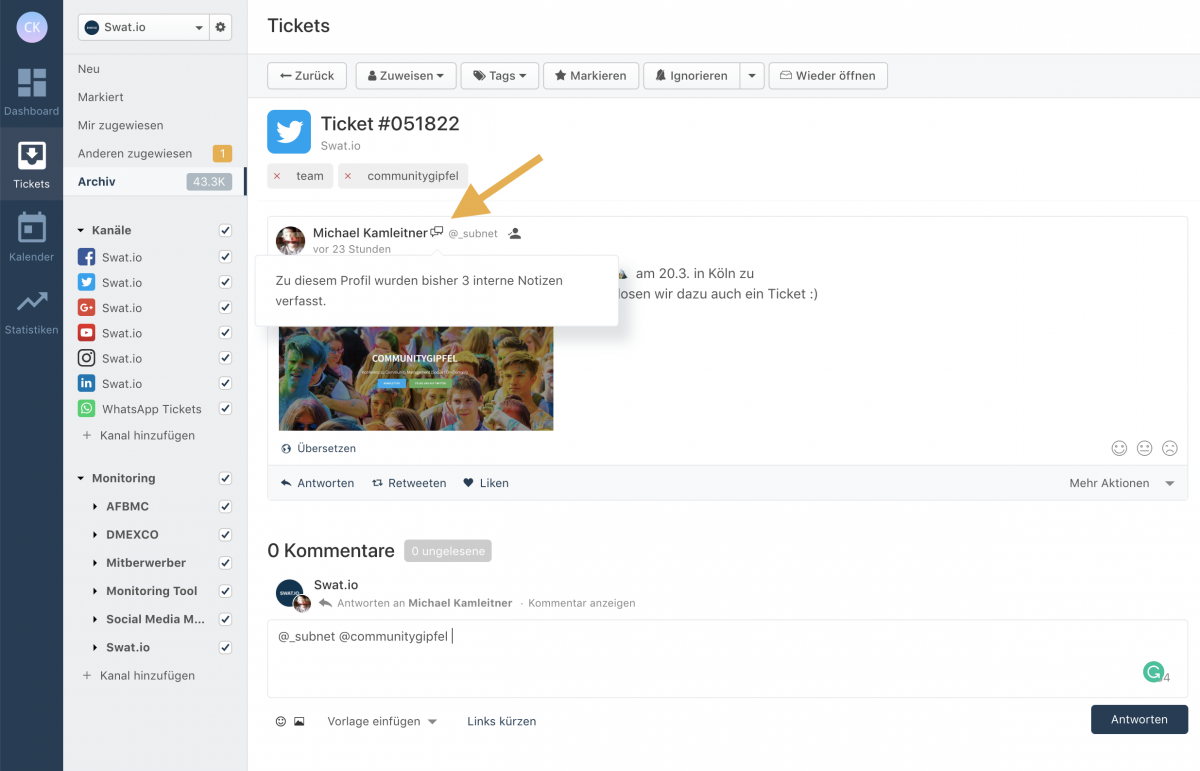1200x771 pixels.
Task: Uncheck Facebook Swat.io channel checkbox
Action: pos(225,258)
